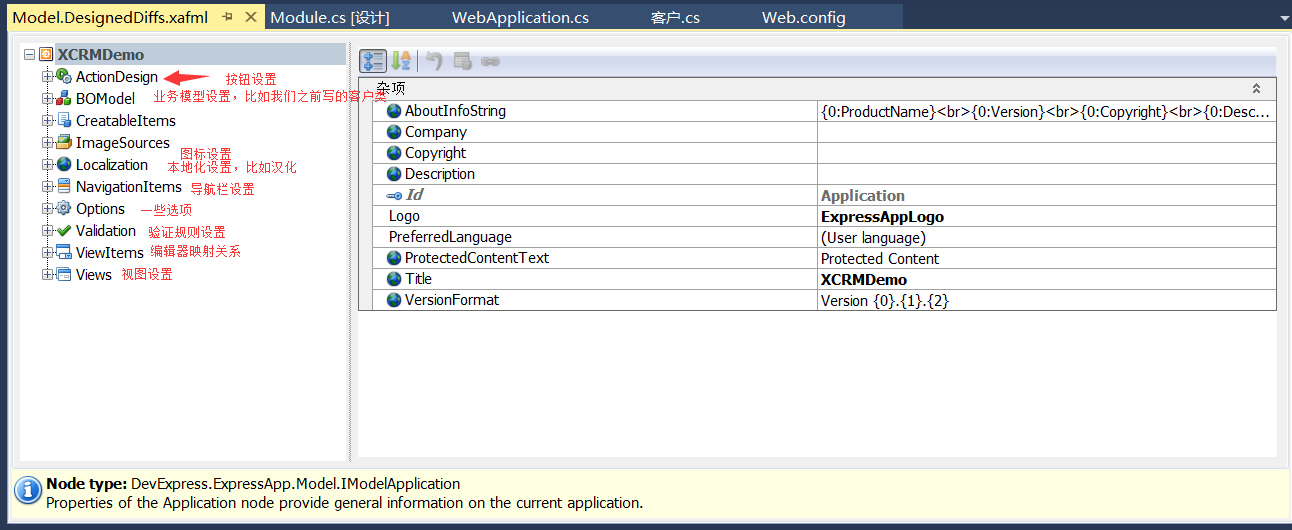Click the Views node icon
The image size is (1292, 530).
click(x=64, y=275)
